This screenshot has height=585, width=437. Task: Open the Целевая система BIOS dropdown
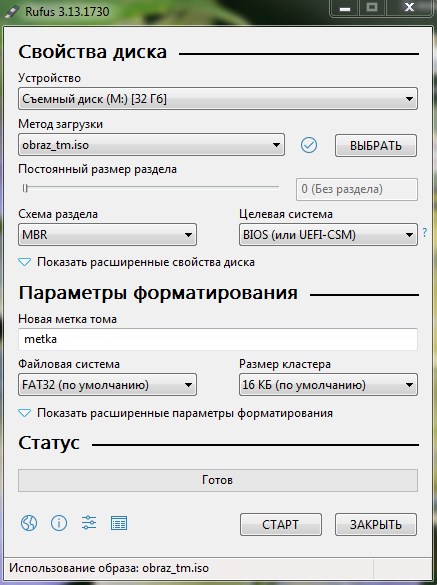[x=328, y=235]
